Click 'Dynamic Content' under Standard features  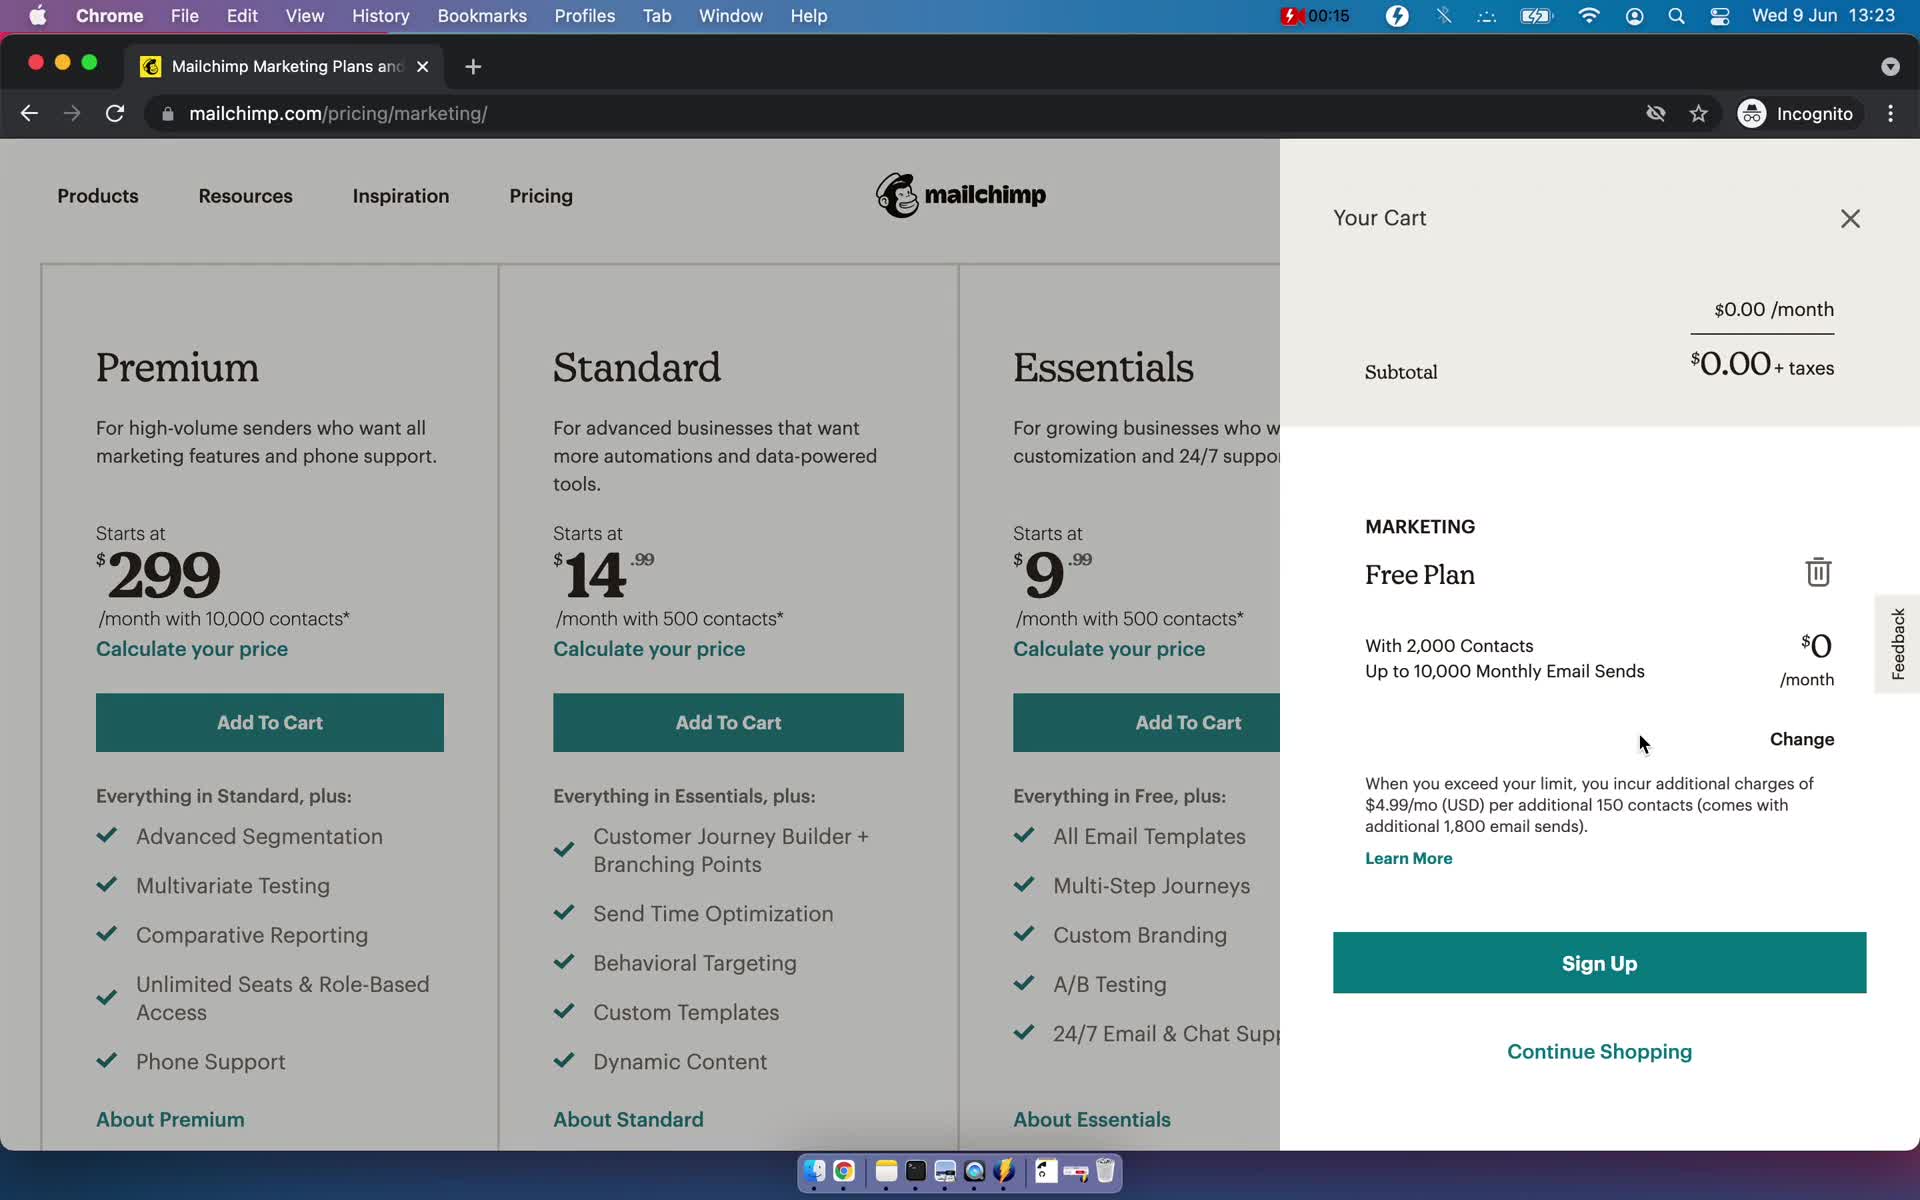[680, 1062]
